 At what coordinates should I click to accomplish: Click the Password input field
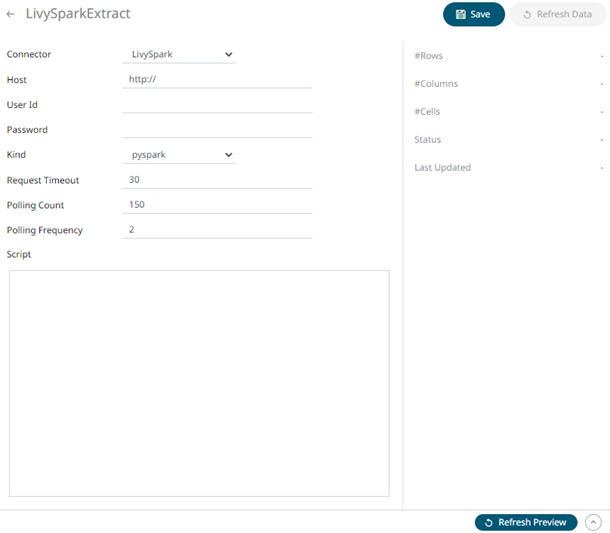point(217,129)
